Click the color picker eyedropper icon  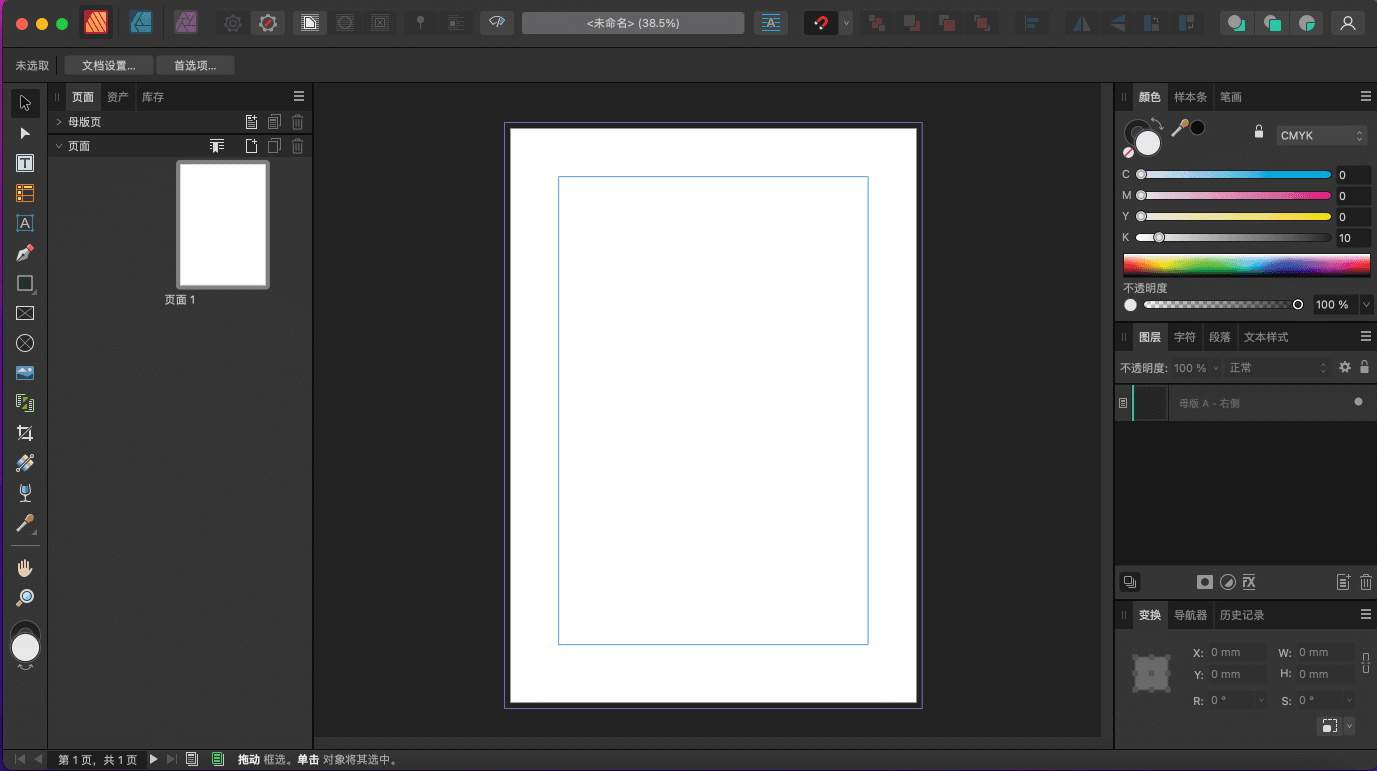coord(1180,128)
